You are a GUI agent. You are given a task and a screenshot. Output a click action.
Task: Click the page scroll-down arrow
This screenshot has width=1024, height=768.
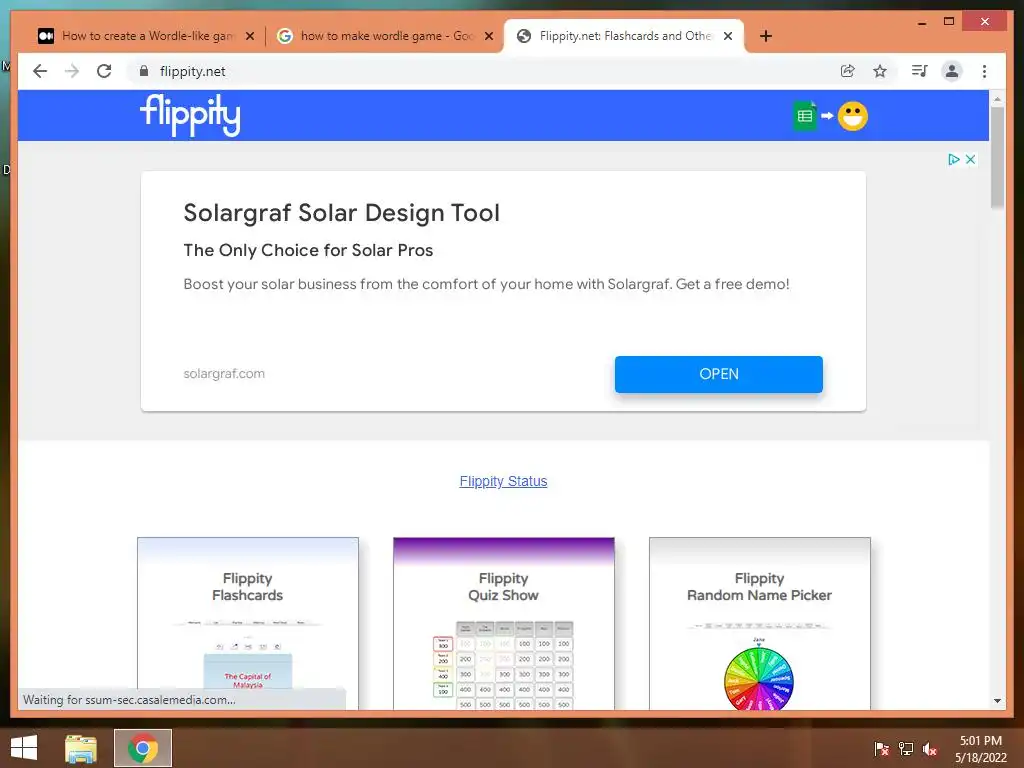(x=997, y=701)
